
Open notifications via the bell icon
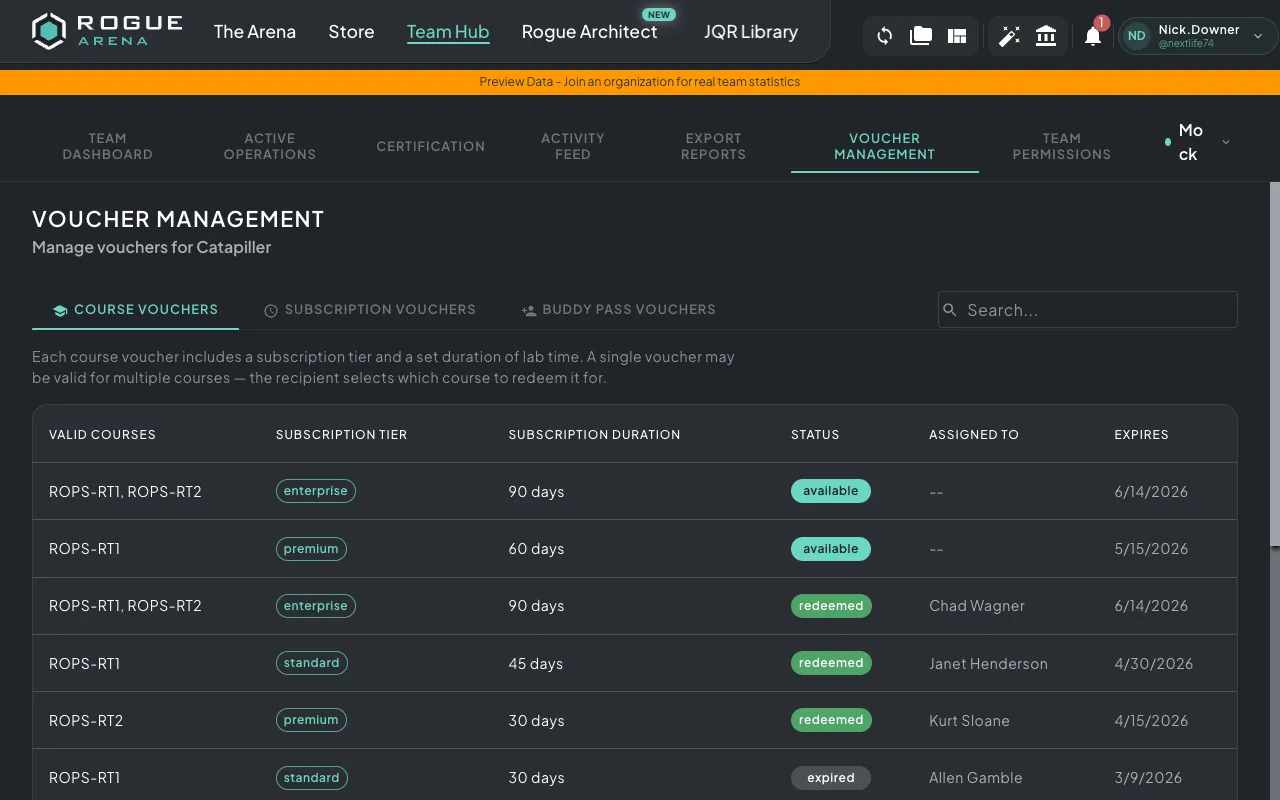click(x=1092, y=36)
